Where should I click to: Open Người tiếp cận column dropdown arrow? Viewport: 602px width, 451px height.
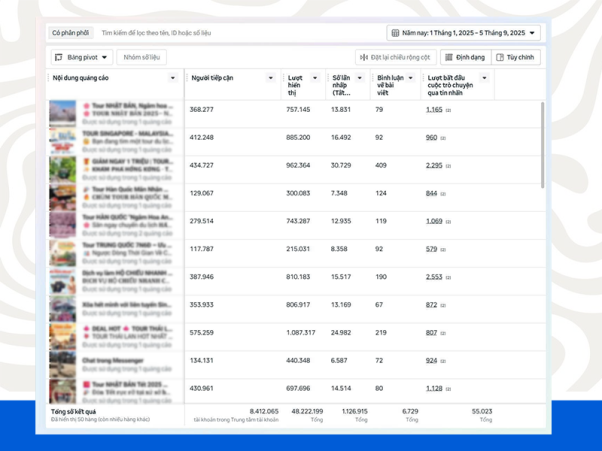pyautogui.click(x=271, y=78)
